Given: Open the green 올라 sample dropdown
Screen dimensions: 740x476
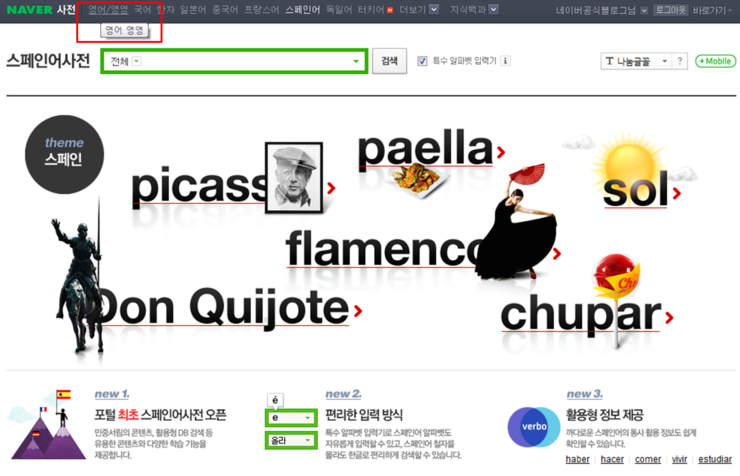Looking at the screenshot, I should pyautogui.click(x=291, y=440).
